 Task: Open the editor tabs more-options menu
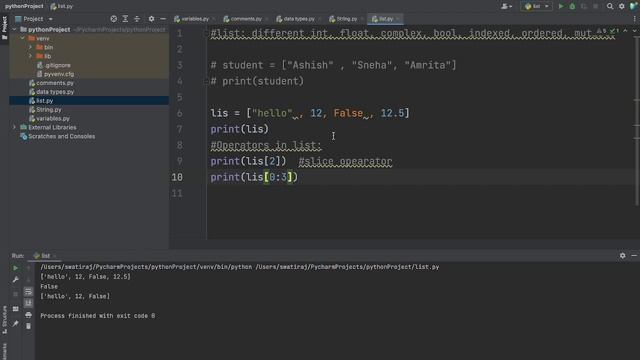coord(635,19)
